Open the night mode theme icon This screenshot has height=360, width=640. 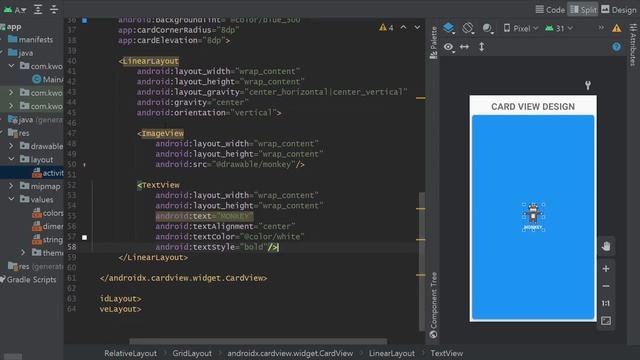coord(487,28)
